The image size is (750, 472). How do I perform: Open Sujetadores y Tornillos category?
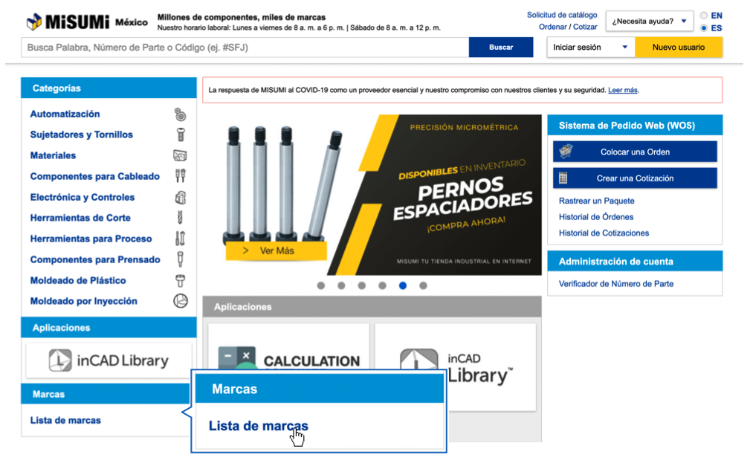click(81, 134)
